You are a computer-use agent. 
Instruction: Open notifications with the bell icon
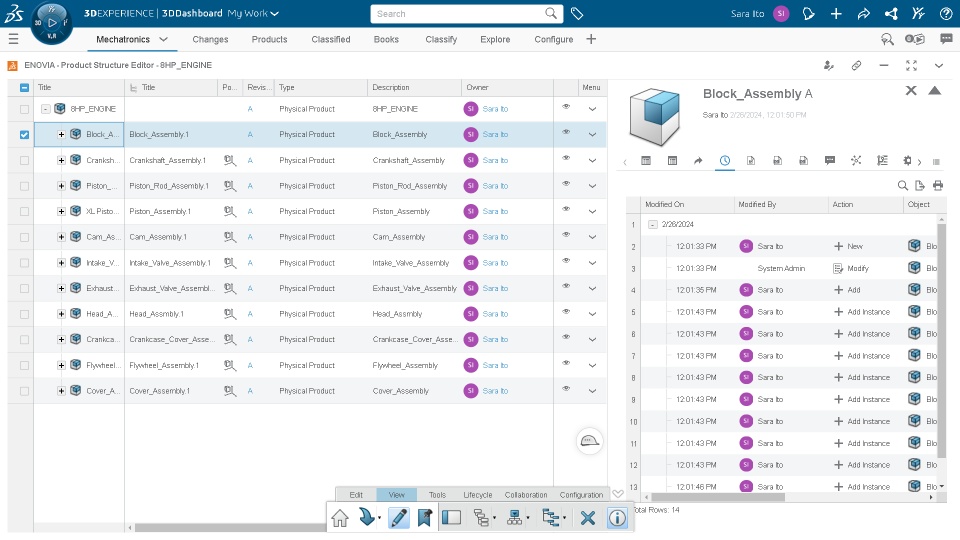[809, 14]
